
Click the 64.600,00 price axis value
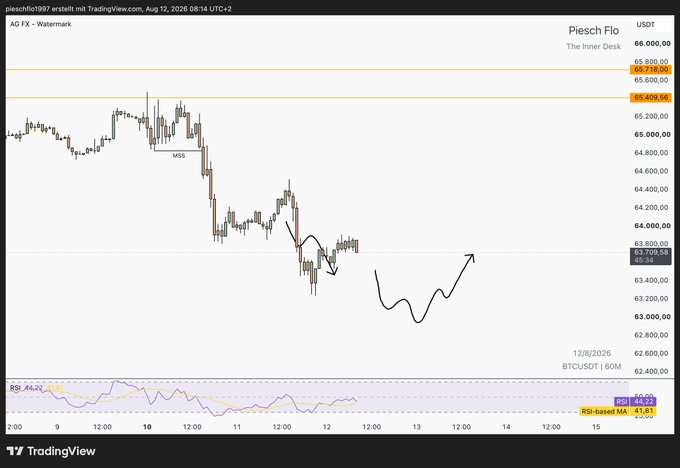click(x=651, y=171)
